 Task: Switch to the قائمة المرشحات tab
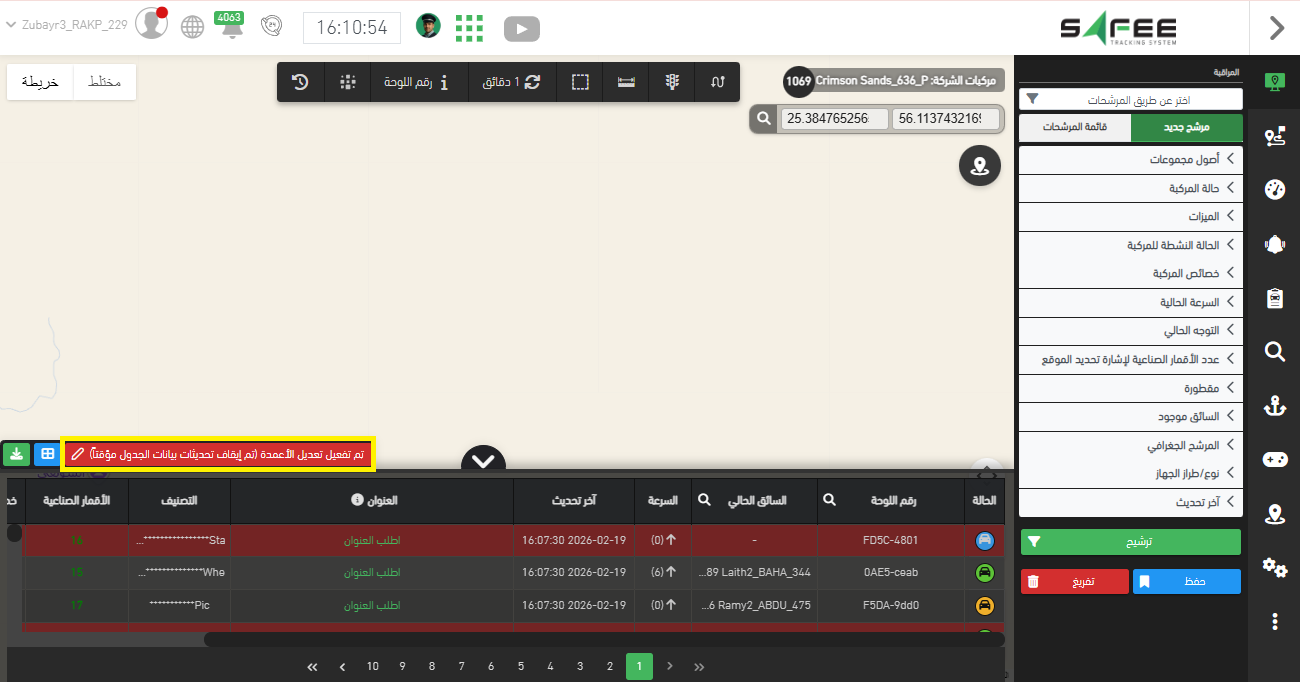1074,128
